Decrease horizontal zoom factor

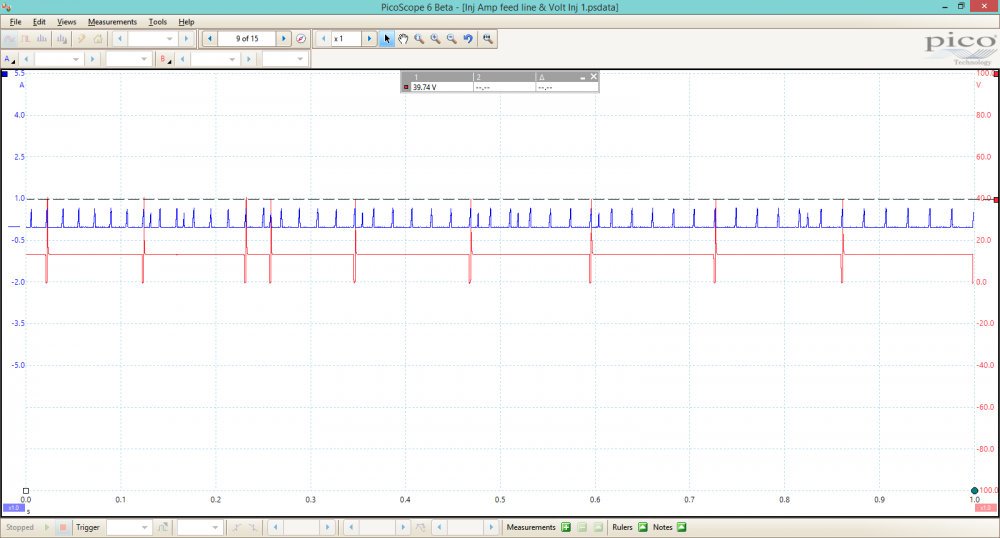[x=323, y=39]
